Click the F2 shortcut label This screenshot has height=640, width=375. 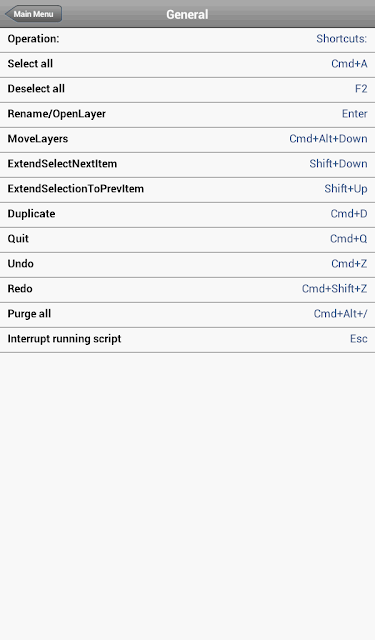tap(361, 89)
